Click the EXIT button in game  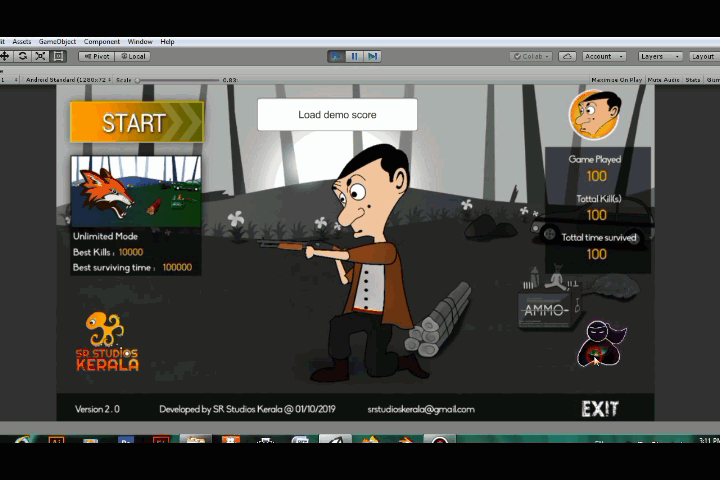coord(600,409)
